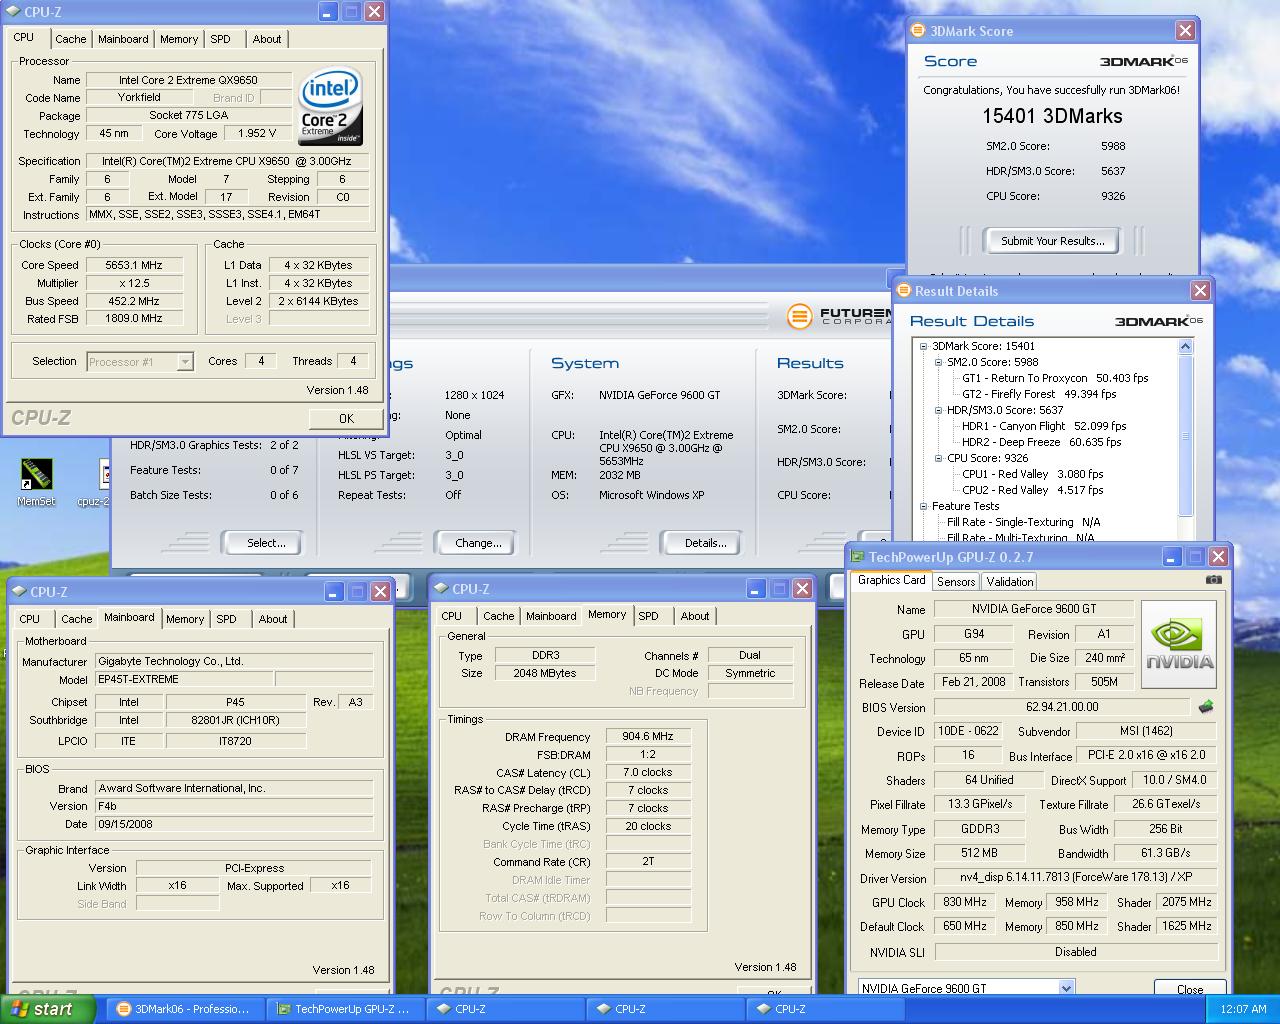This screenshot has height=1024, width=1280.
Task: Select HDR2 - Deep Freeze row
Action: tap(1041, 442)
